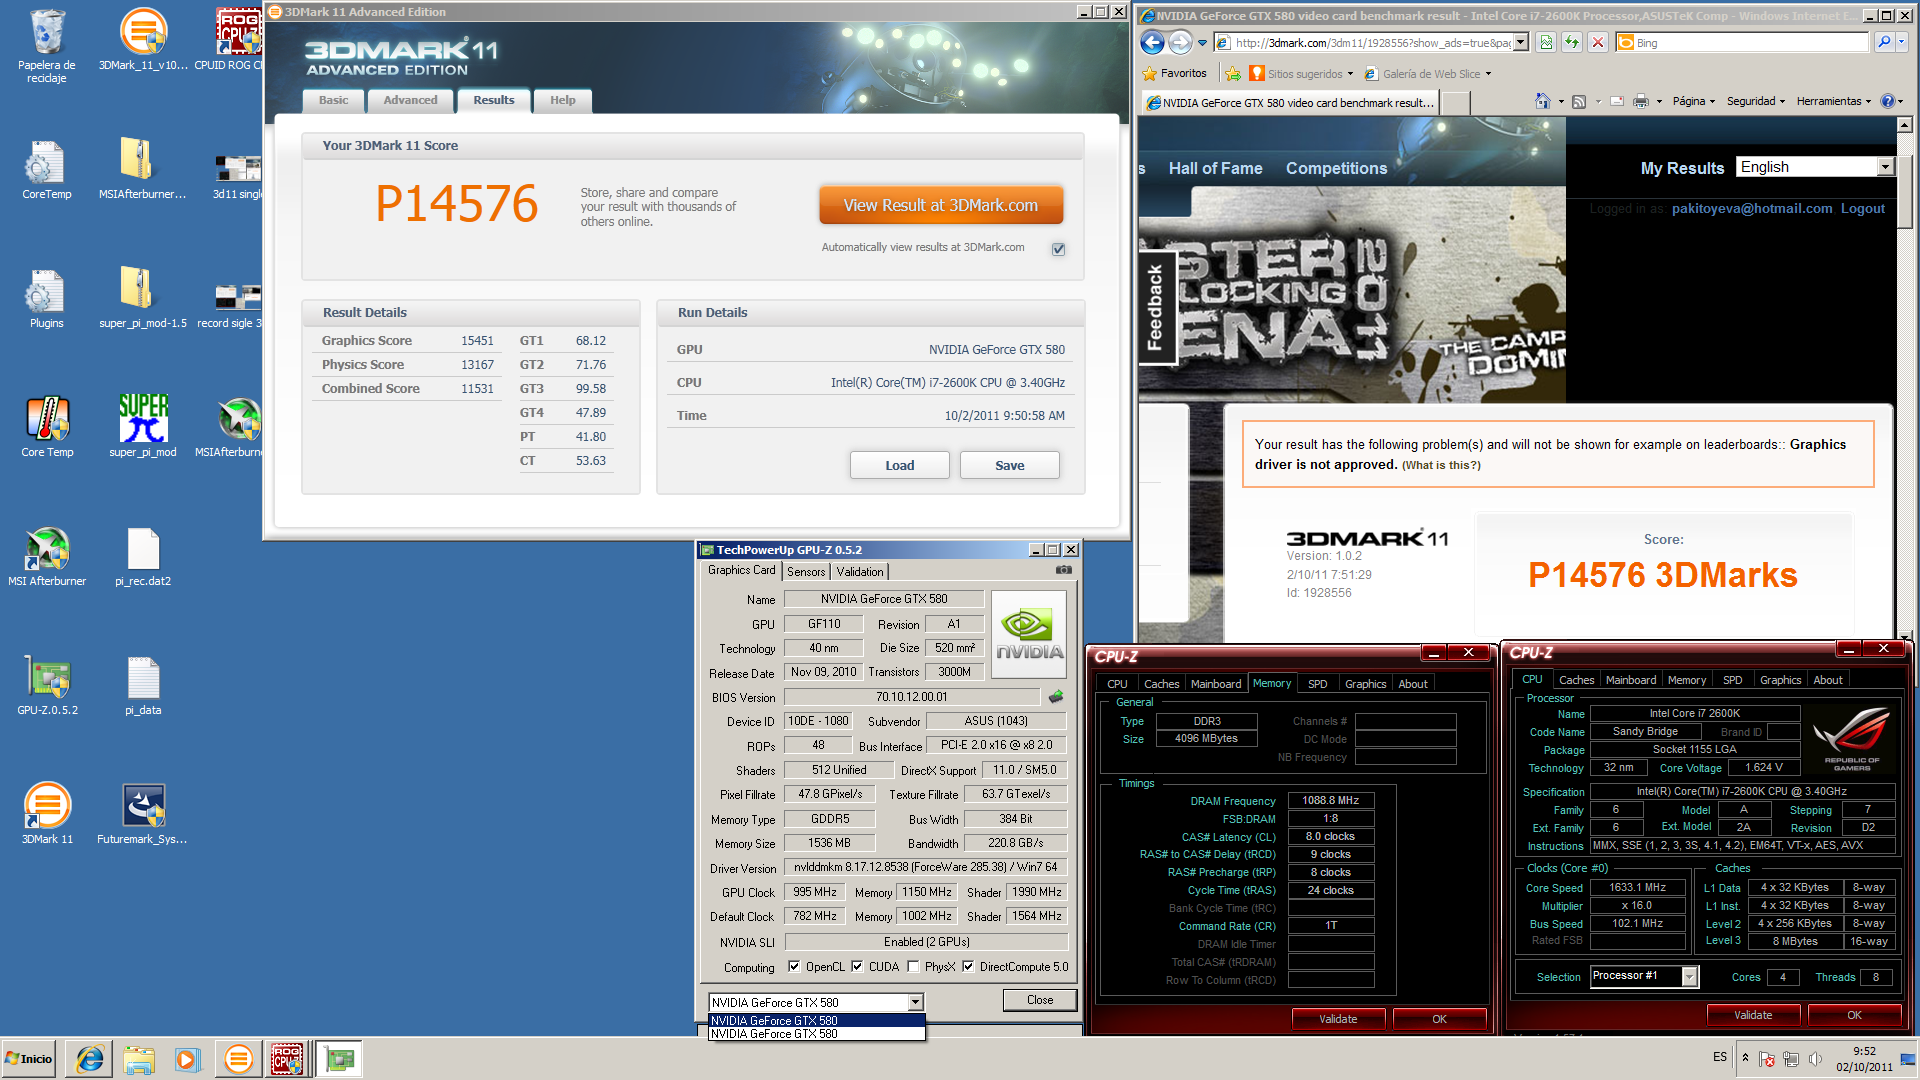The width and height of the screenshot is (1920, 1080).
Task: Click the Windows Inicio start button
Action: tap(30, 1059)
